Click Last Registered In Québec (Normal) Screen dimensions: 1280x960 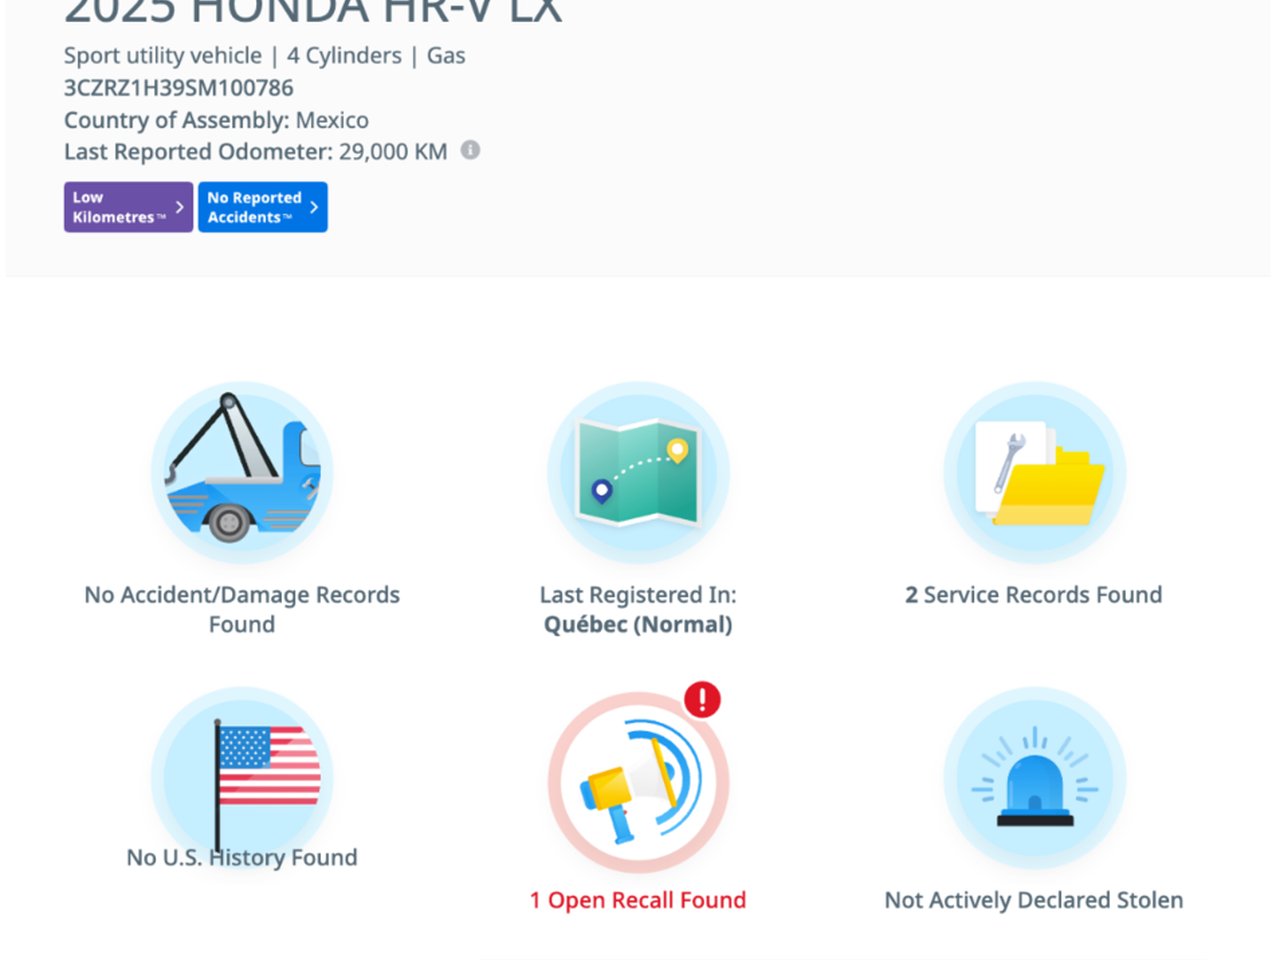coord(638,609)
